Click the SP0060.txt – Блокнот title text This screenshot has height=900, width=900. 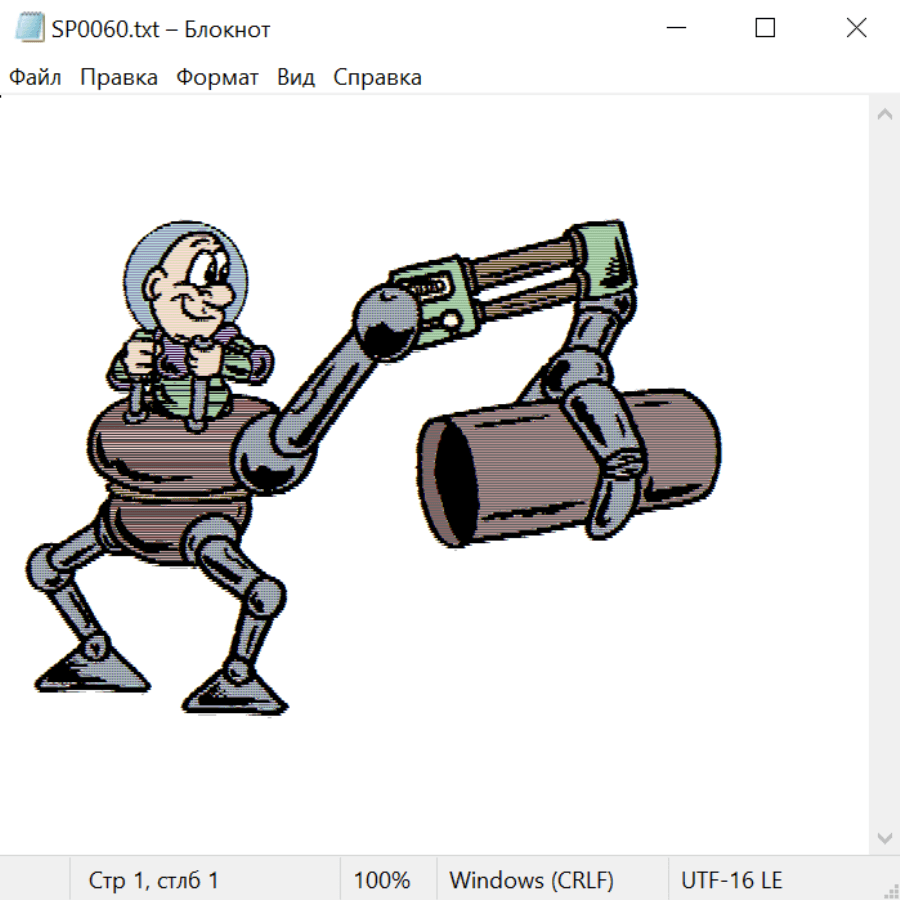[x=161, y=30]
